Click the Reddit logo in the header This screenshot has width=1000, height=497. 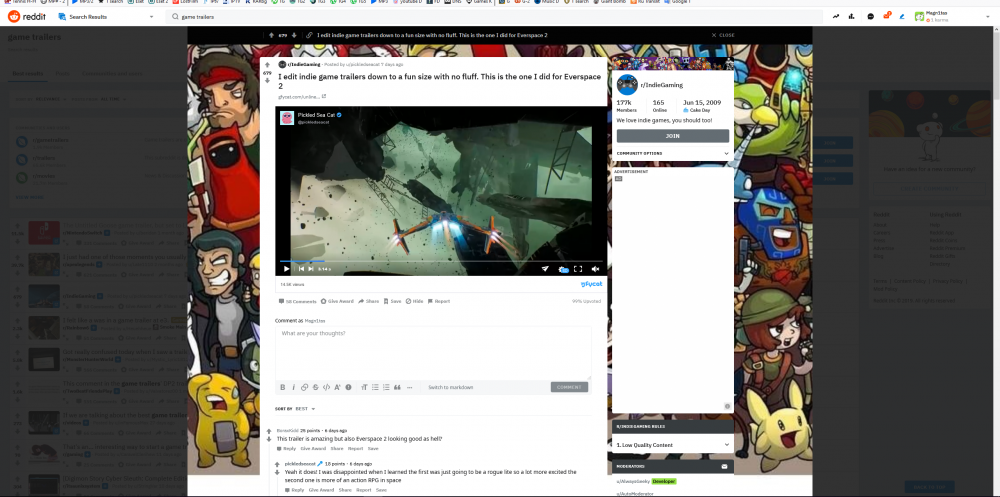pyautogui.click(x=25, y=17)
